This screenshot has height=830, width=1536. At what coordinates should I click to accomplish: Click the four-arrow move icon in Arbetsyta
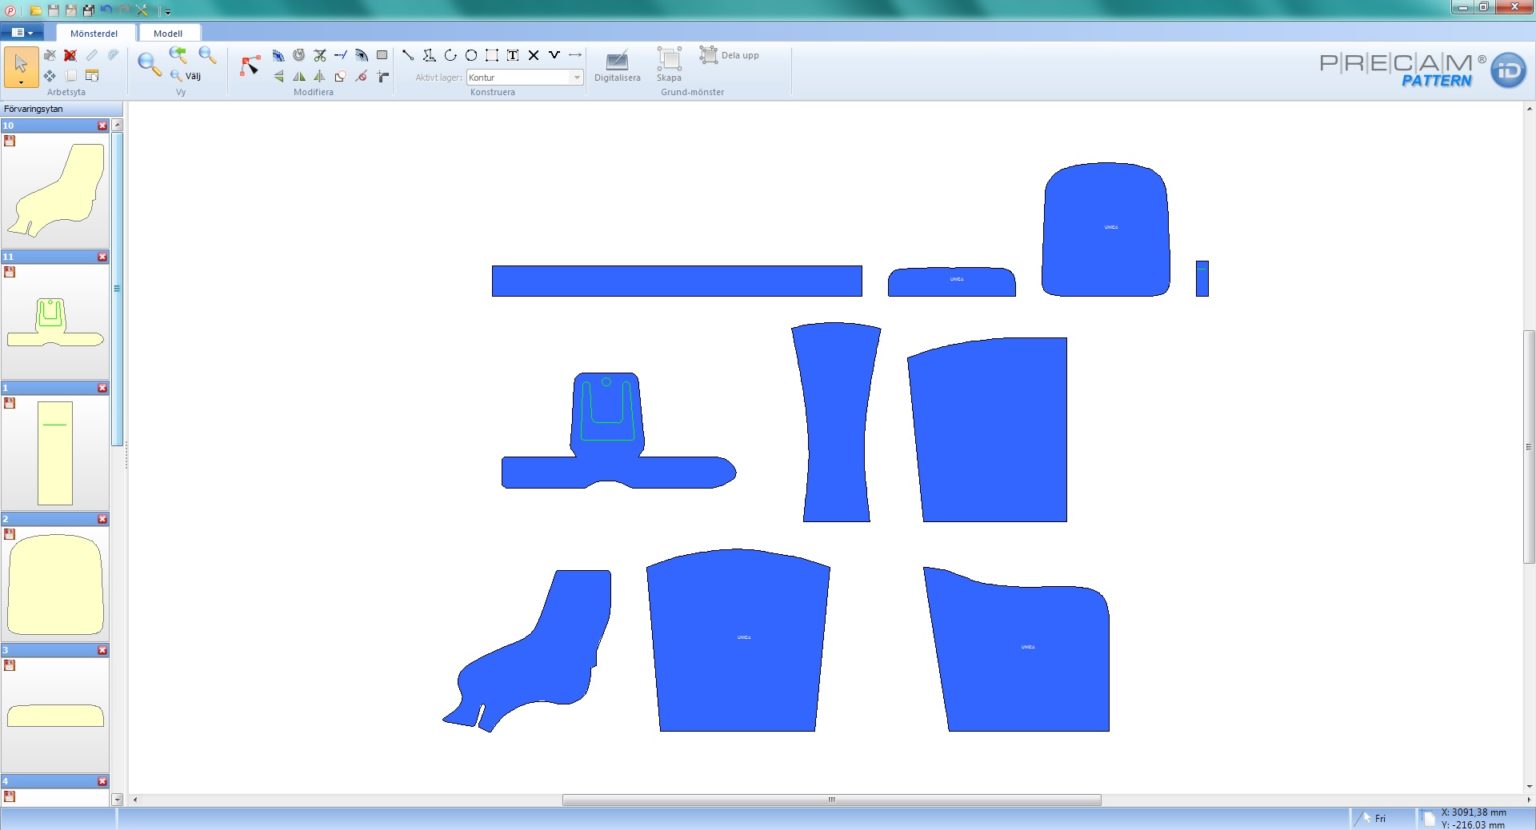point(49,76)
